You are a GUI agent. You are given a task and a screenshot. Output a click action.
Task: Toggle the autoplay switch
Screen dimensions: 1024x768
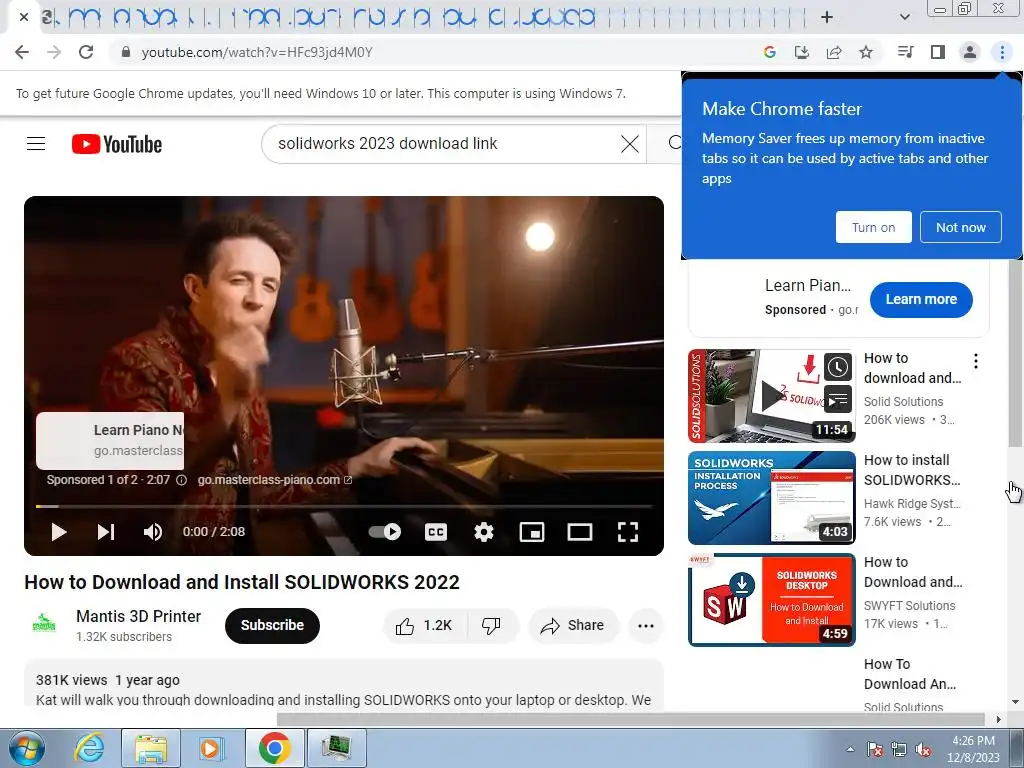(385, 532)
